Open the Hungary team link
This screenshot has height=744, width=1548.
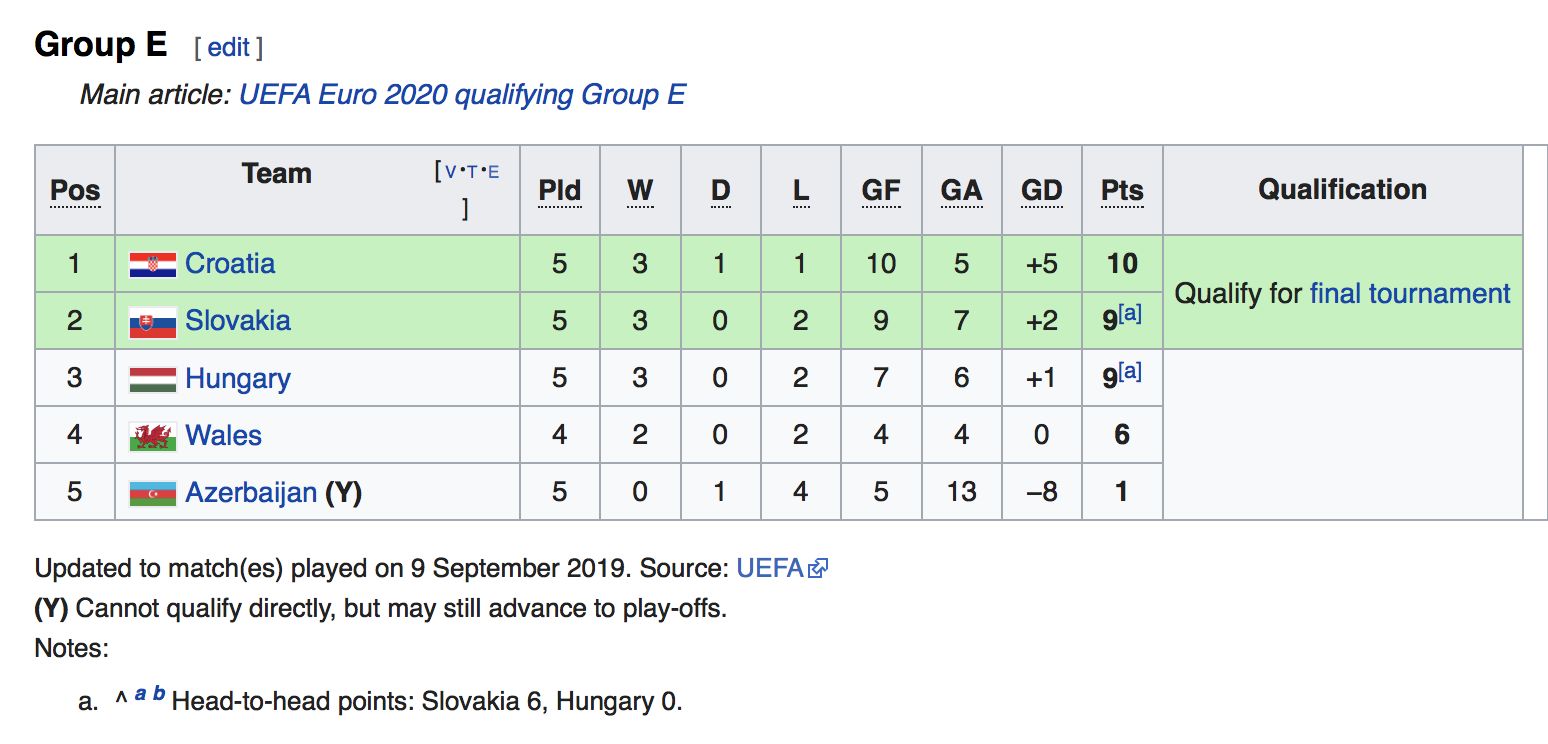tap(238, 379)
